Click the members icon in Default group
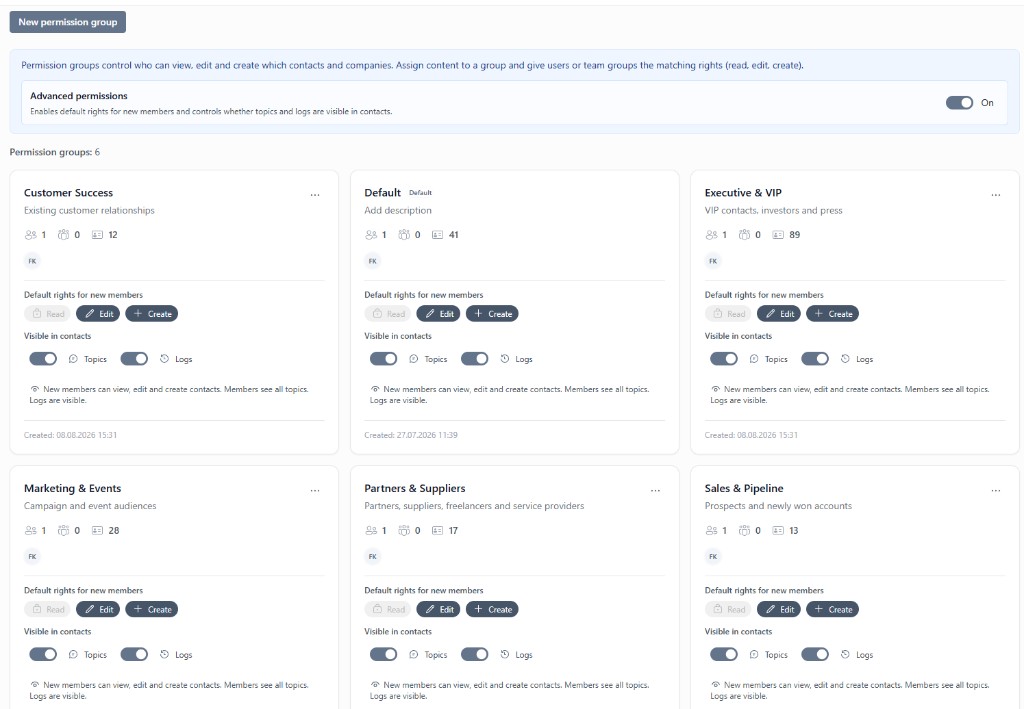The image size is (1024, 709). click(x=371, y=234)
